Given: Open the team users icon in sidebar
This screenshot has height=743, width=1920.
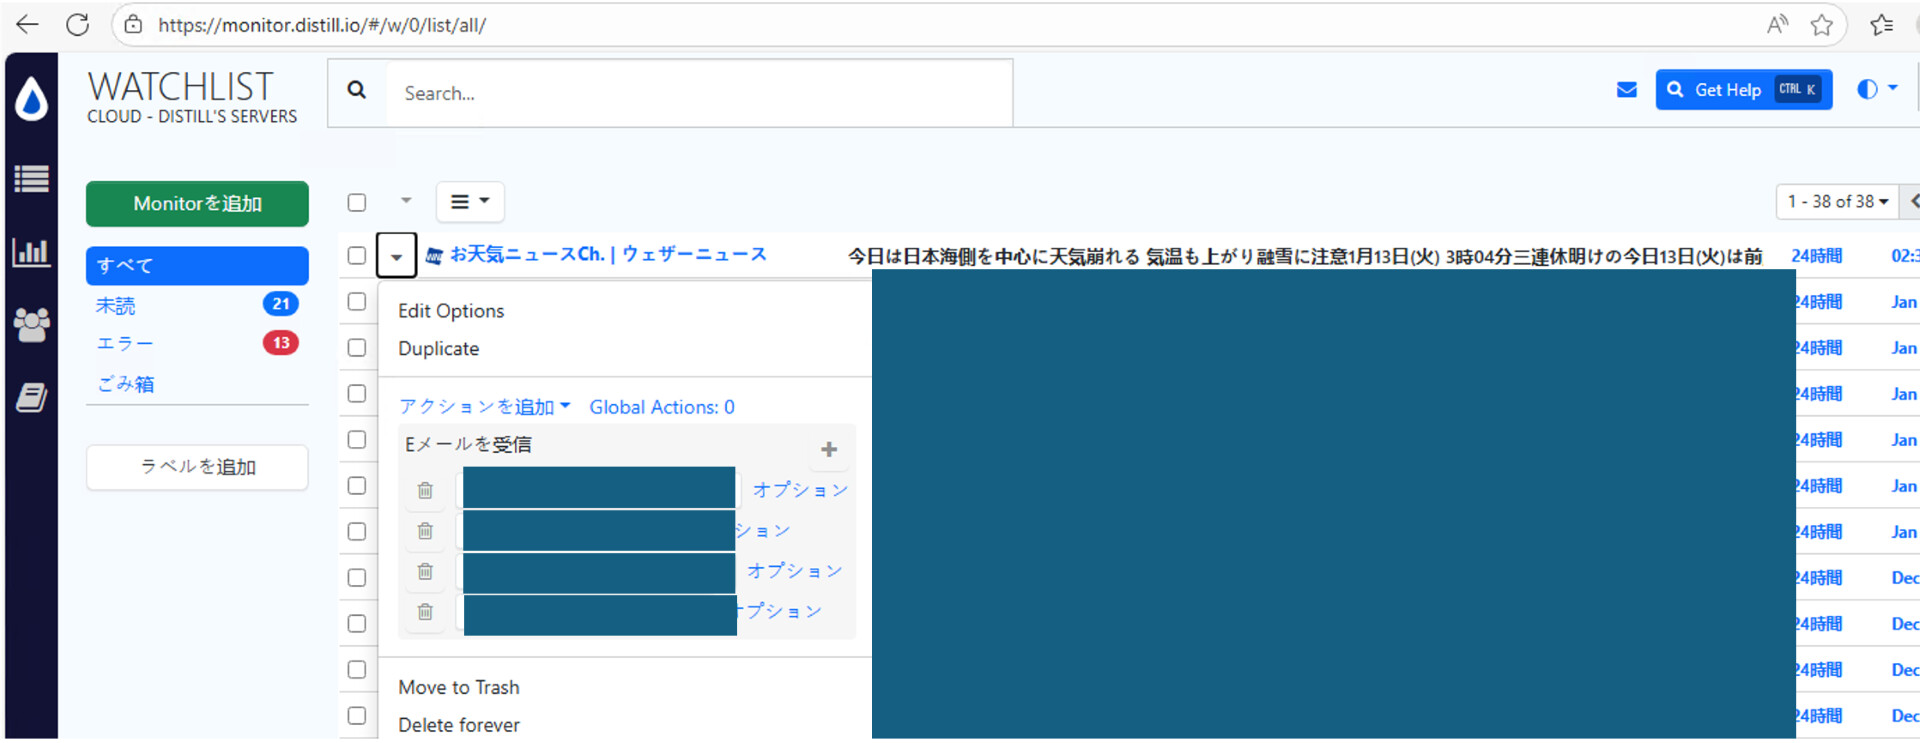Looking at the screenshot, I should tap(31, 324).
